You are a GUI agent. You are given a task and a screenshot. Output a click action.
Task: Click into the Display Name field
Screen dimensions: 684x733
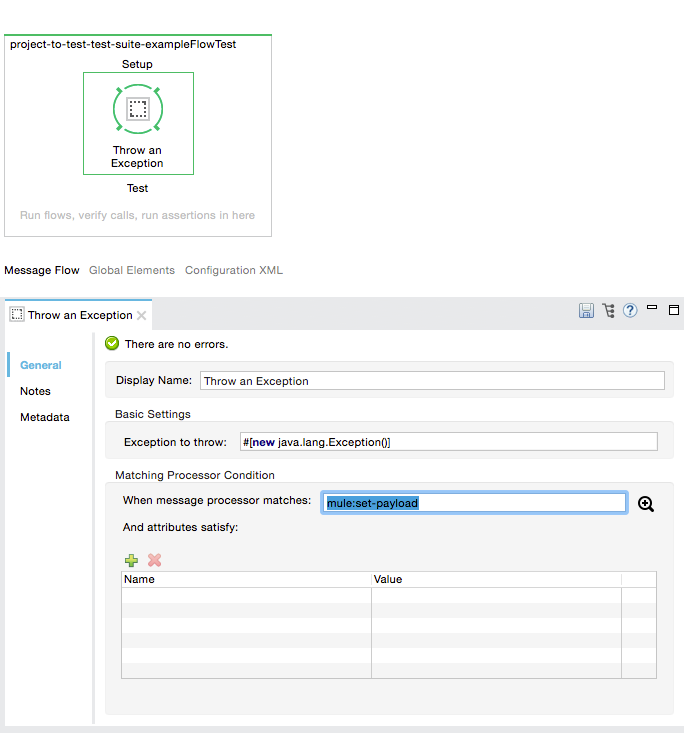click(x=432, y=381)
